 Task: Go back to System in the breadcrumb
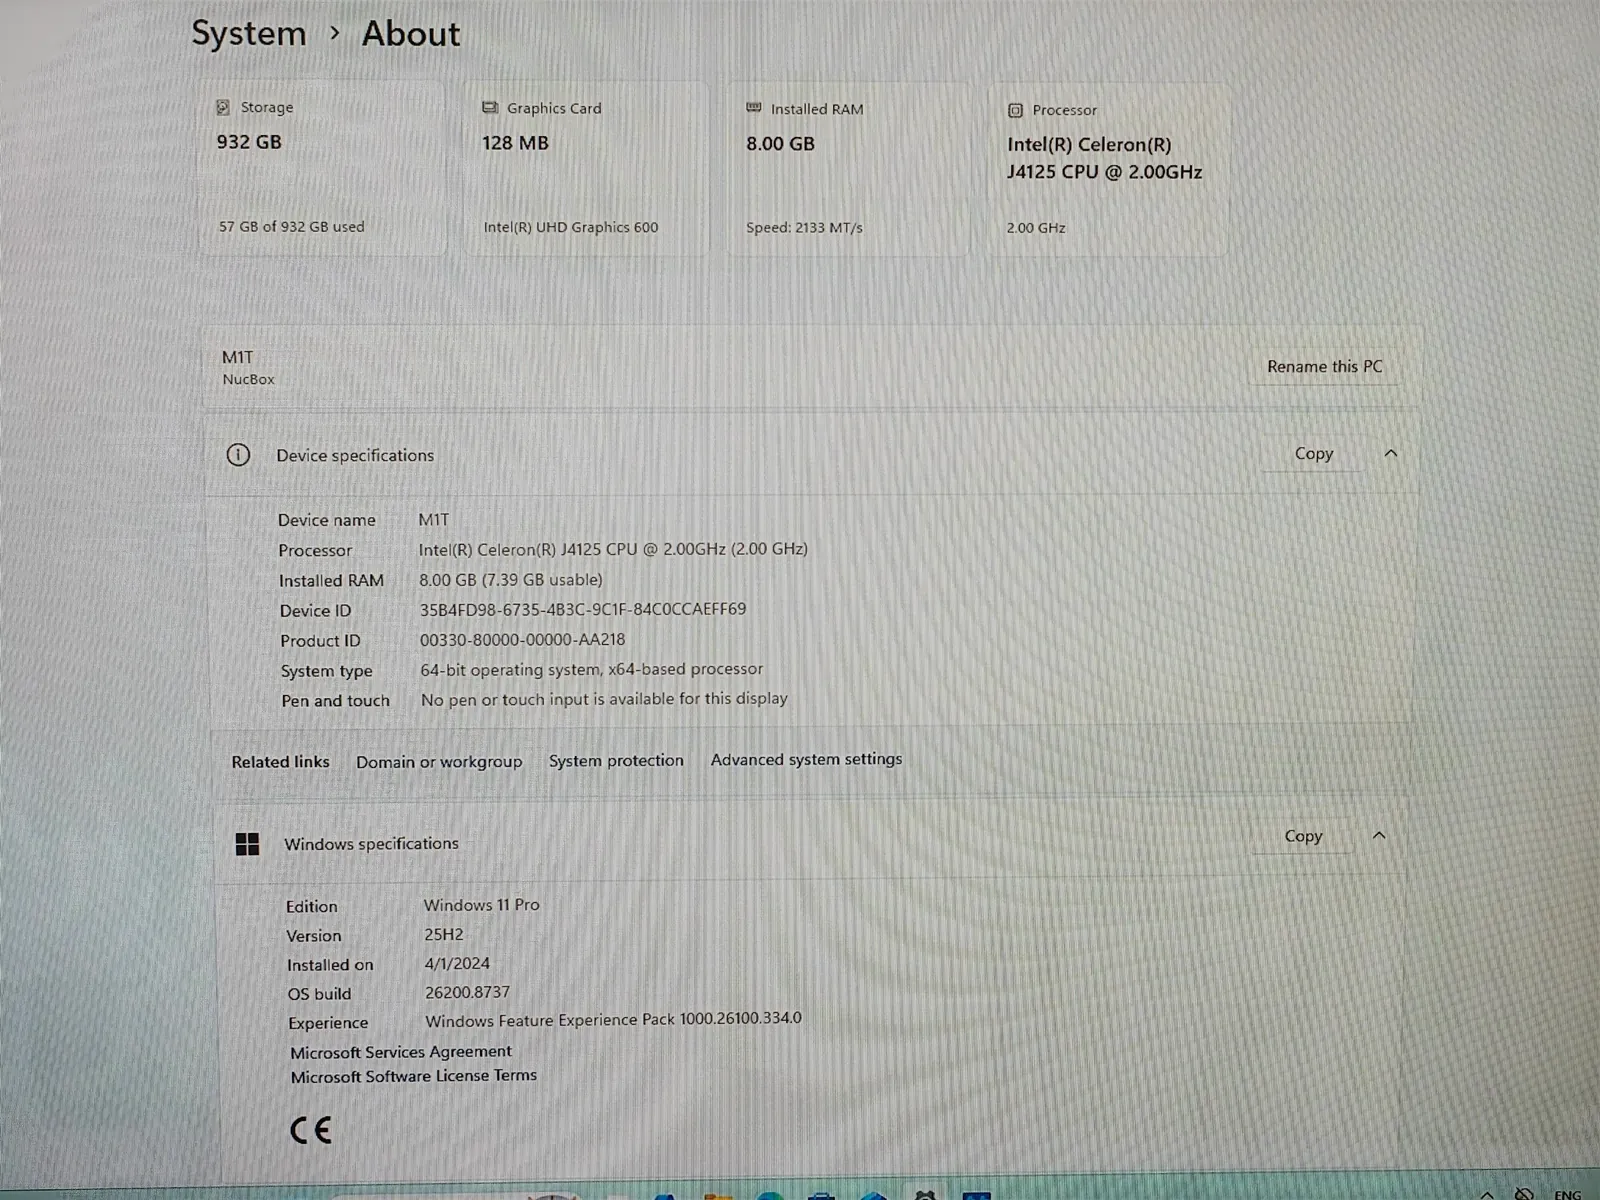(249, 33)
